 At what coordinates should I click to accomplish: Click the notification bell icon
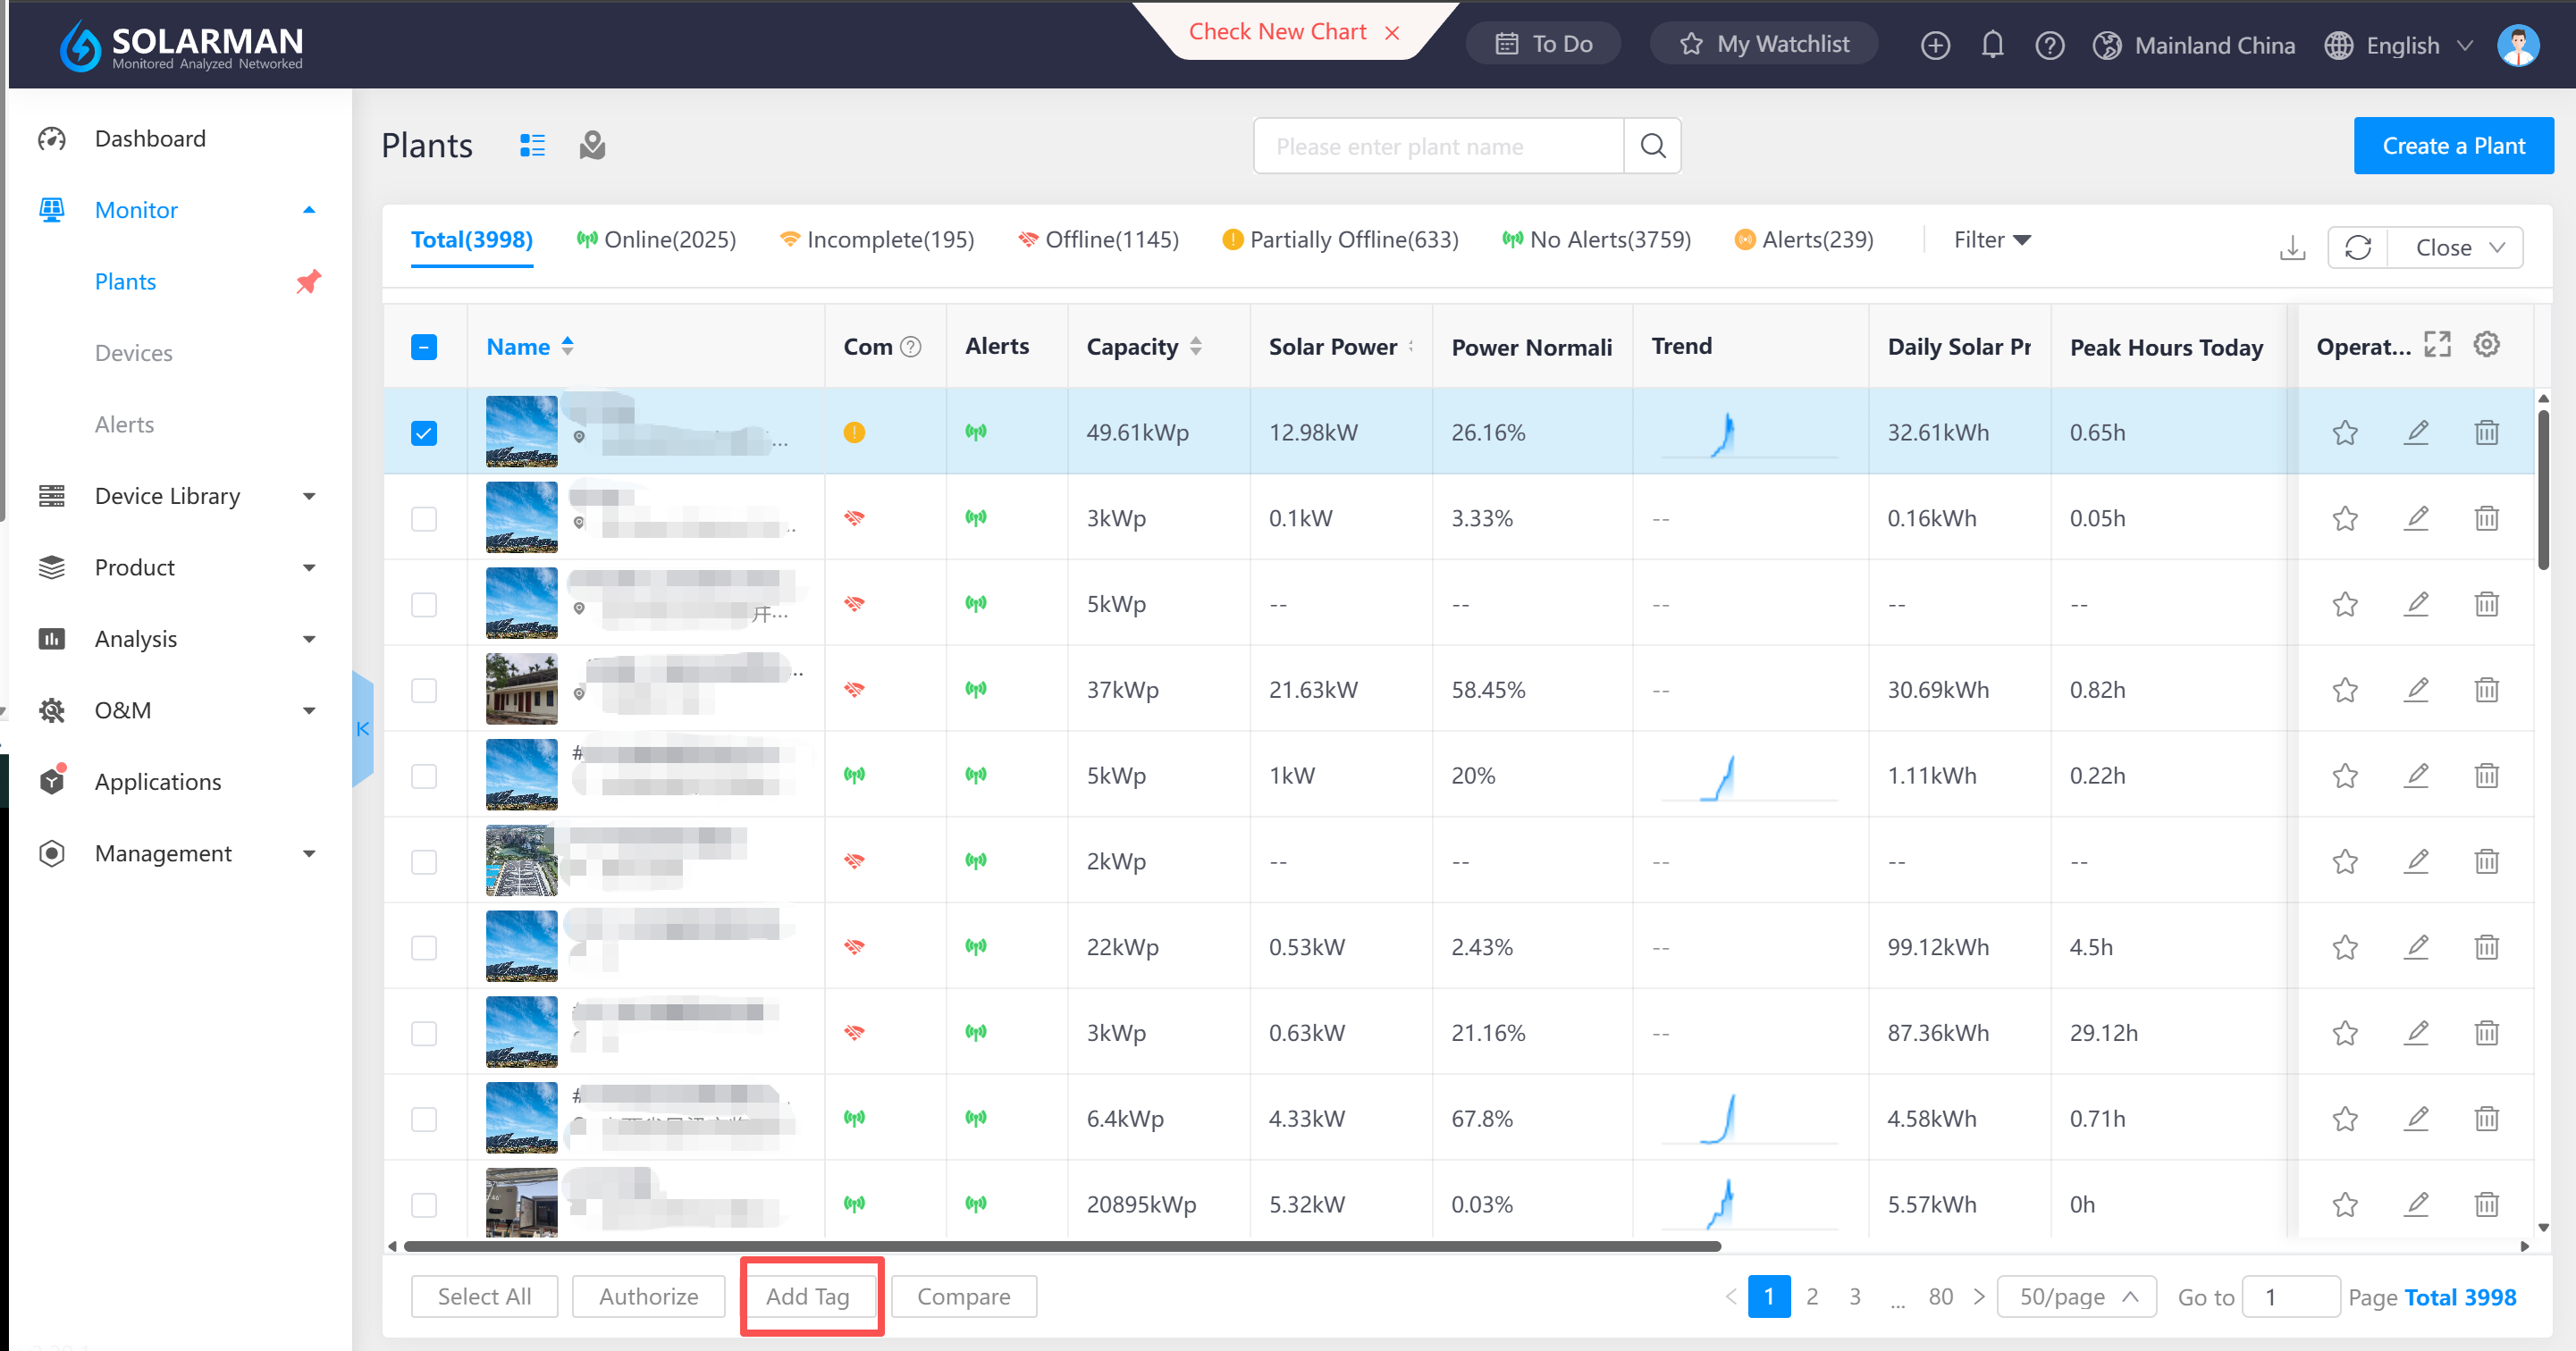click(x=1992, y=45)
